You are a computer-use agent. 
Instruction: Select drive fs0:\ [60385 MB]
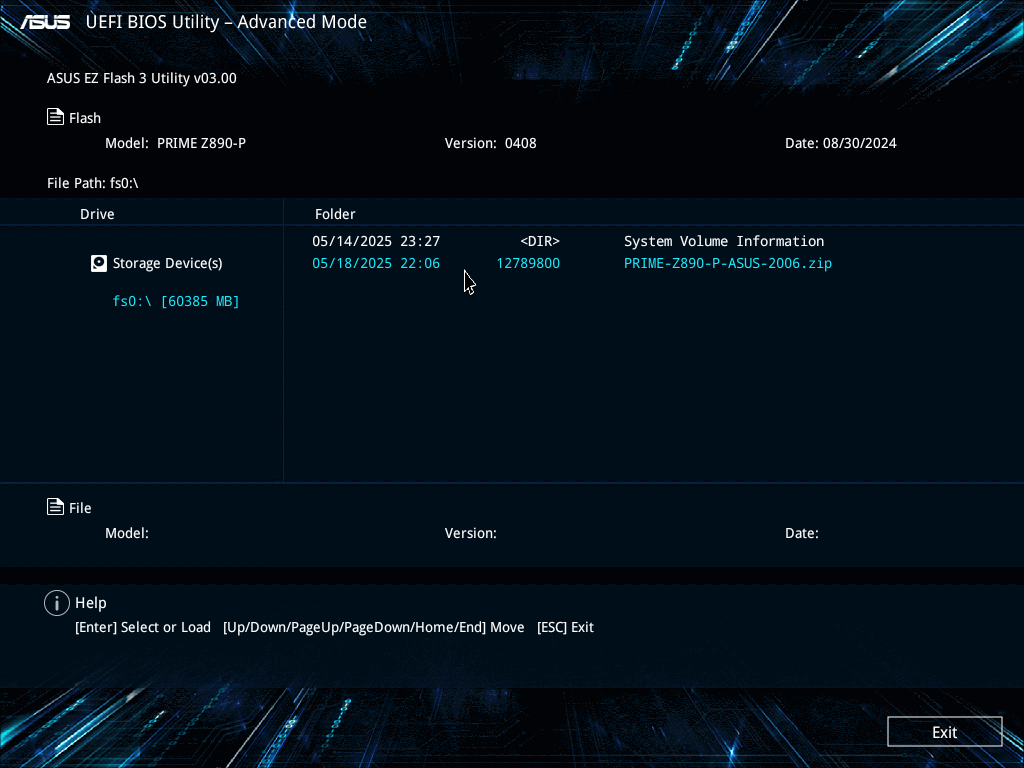pos(176,301)
